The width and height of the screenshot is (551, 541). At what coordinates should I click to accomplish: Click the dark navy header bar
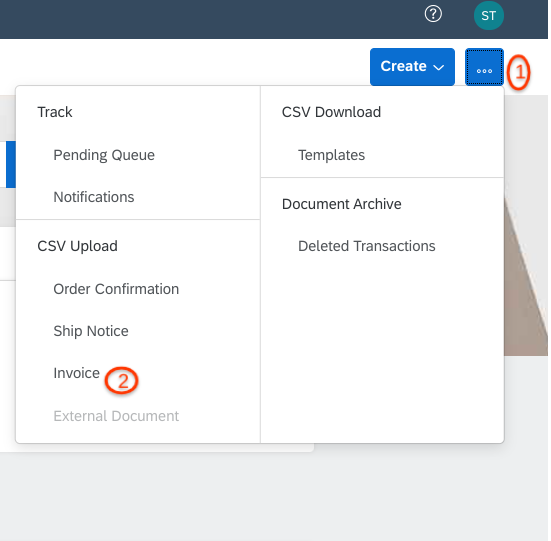click(211, 19)
